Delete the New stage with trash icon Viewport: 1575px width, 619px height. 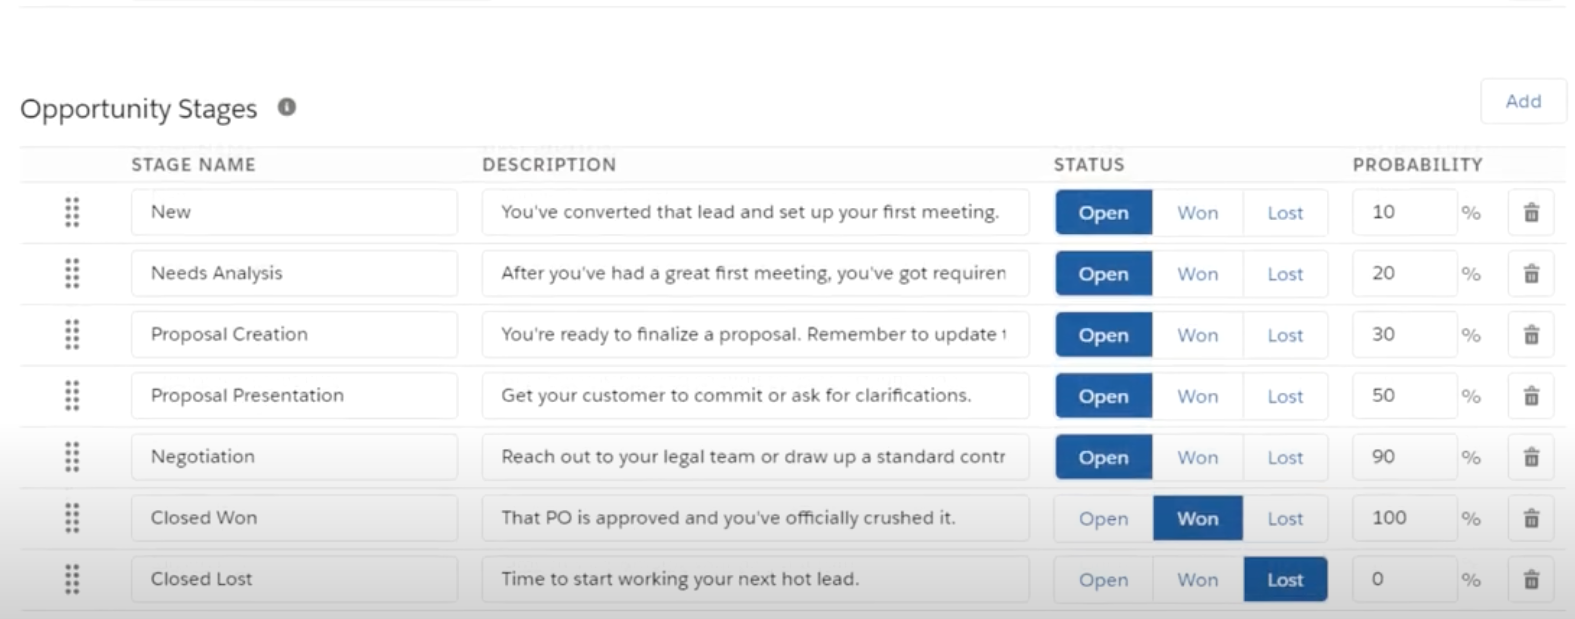[x=1531, y=212]
